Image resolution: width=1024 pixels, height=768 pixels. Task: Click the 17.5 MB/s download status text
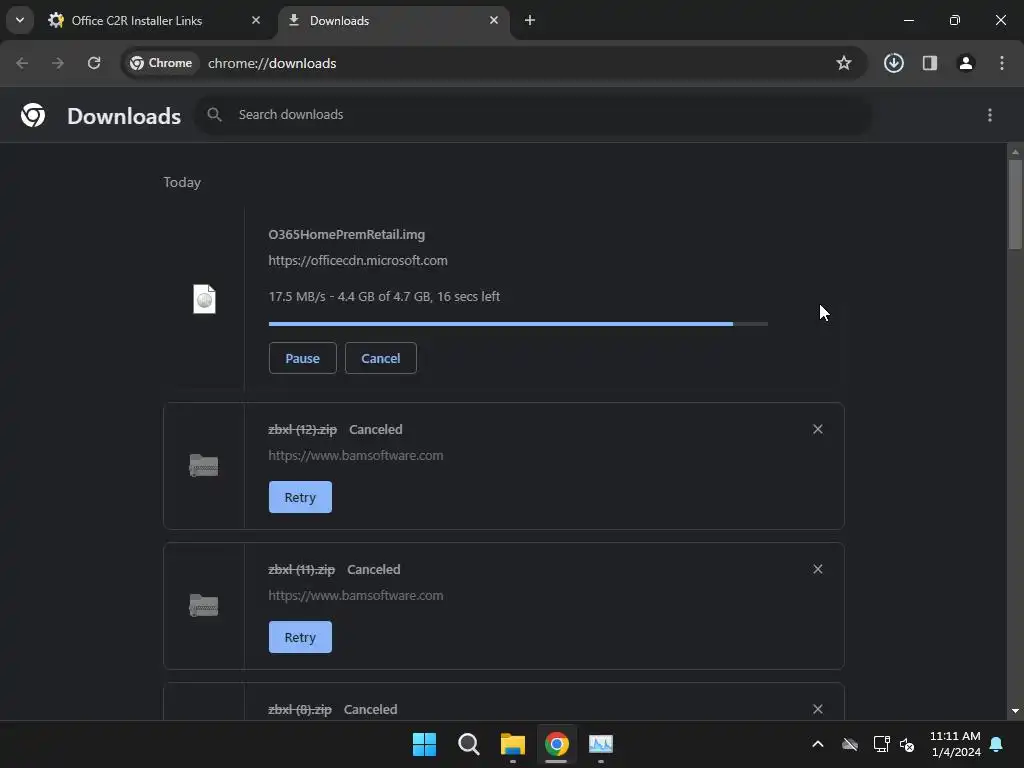click(x=384, y=296)
